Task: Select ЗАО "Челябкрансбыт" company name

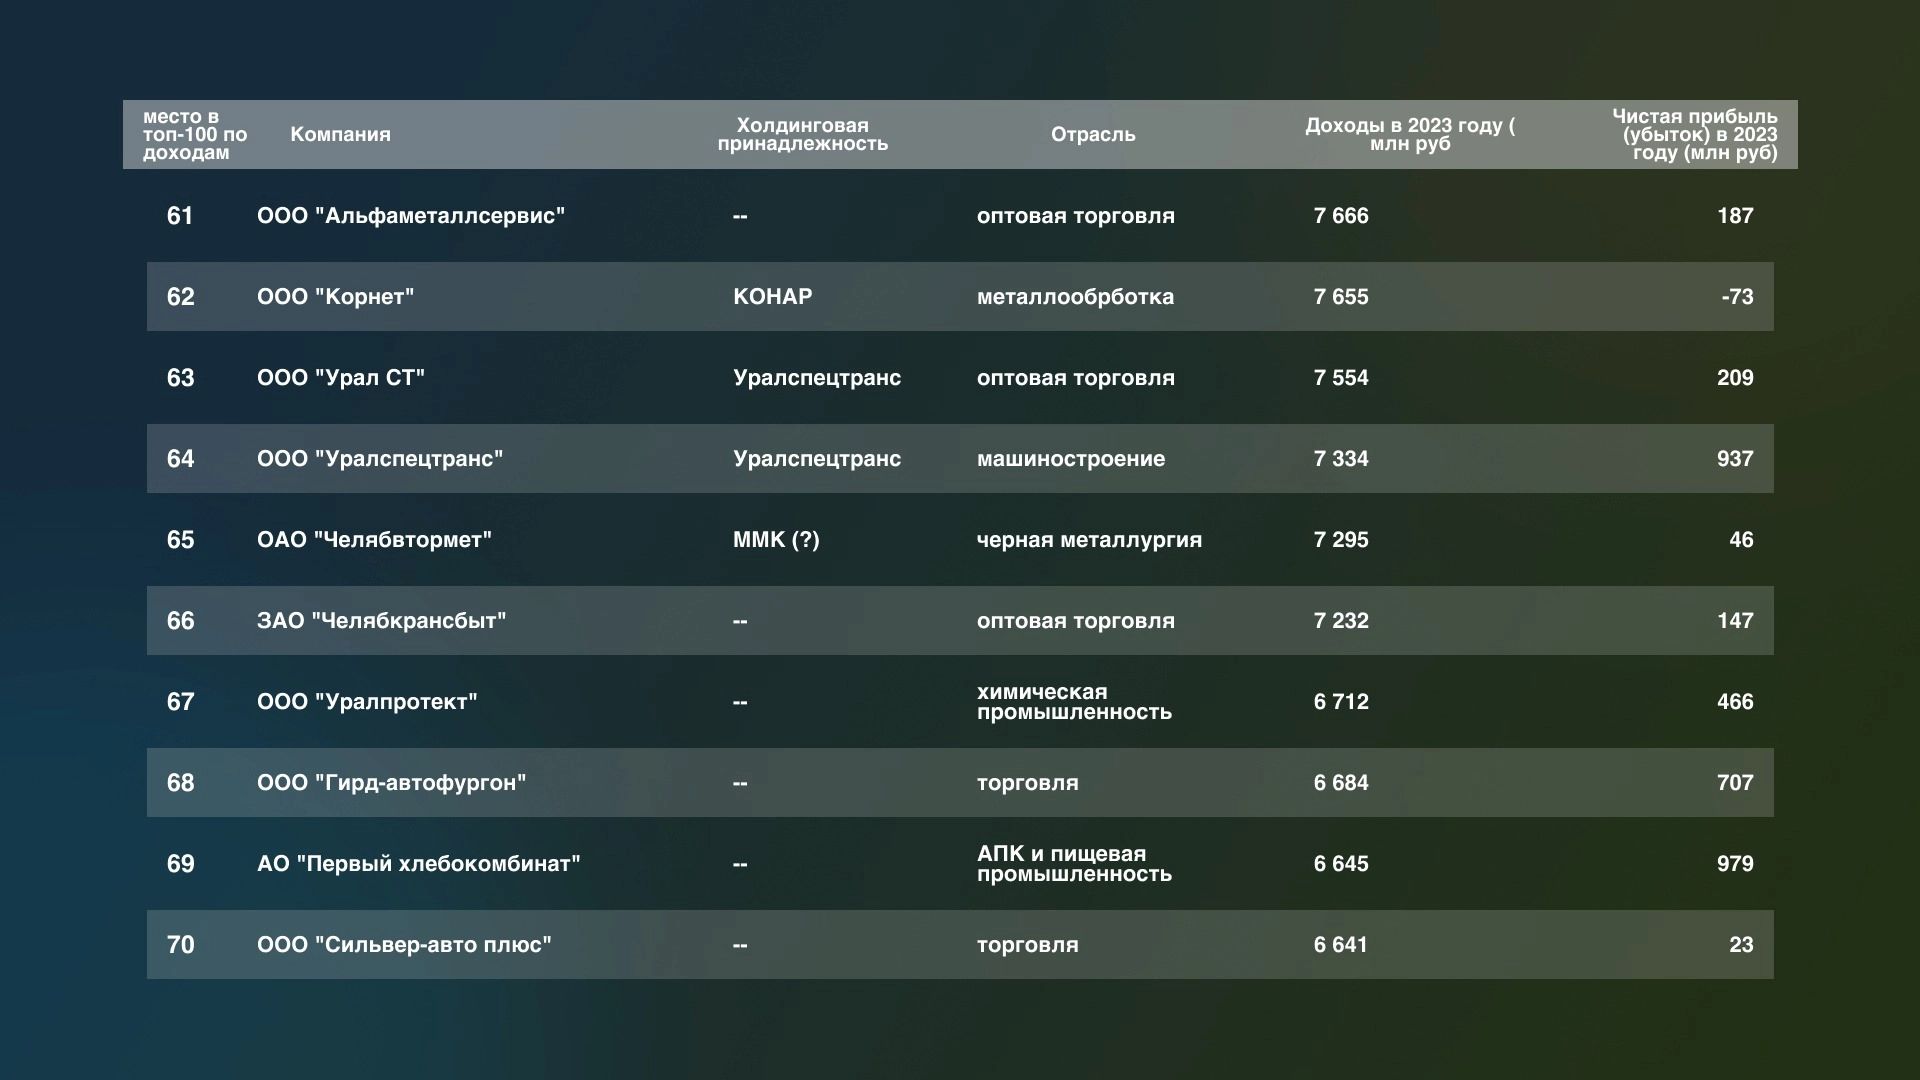Action: (x=381, y=621)
